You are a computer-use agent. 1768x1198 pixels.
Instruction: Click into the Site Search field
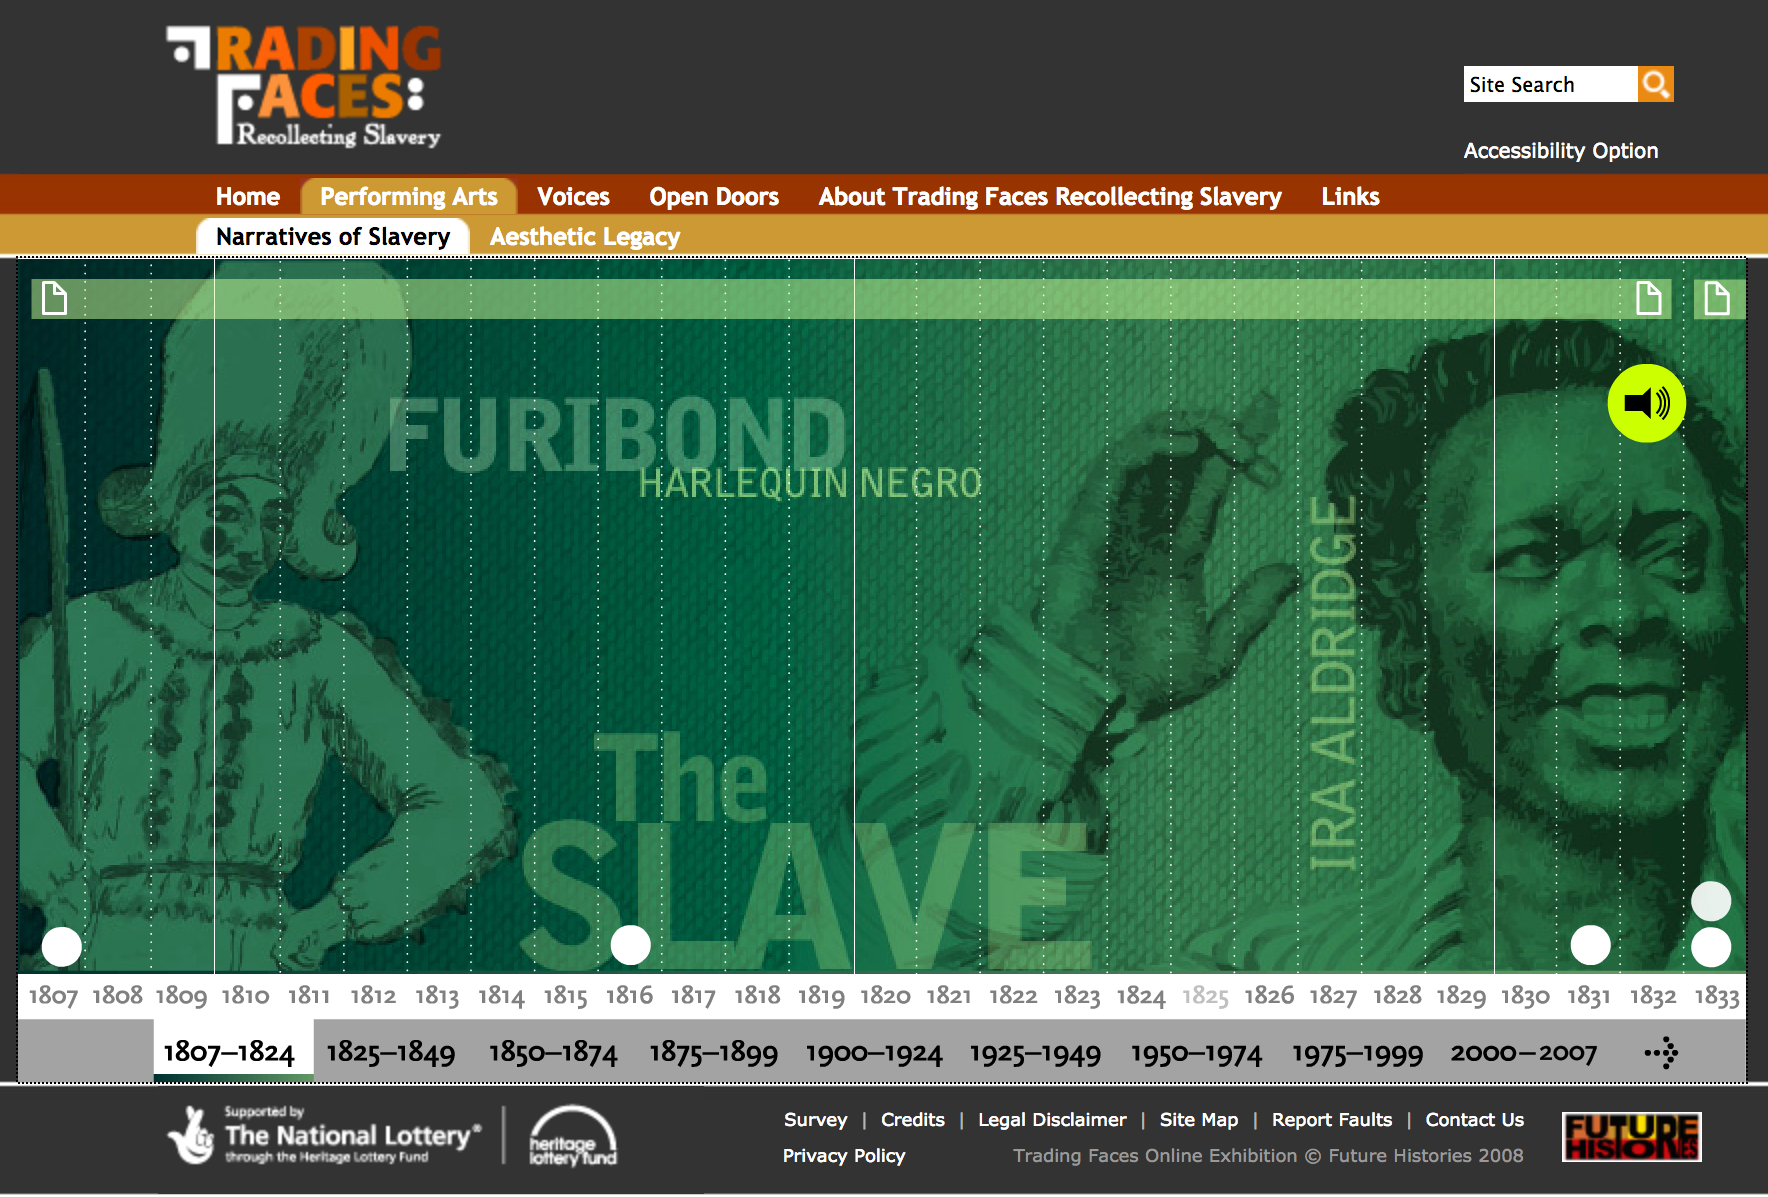tap(1549, 85)
